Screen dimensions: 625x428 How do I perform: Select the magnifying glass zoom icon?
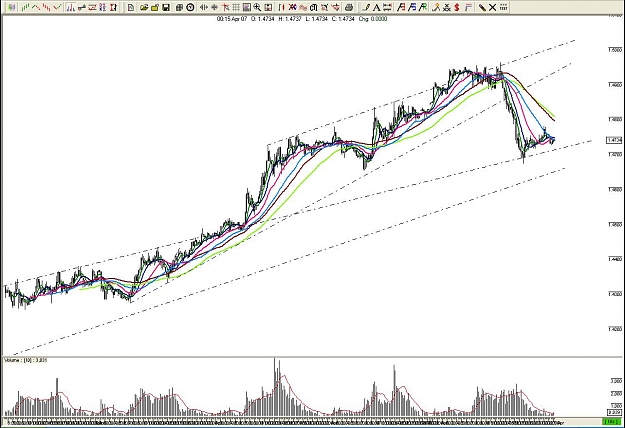click(x=257, y=7)
